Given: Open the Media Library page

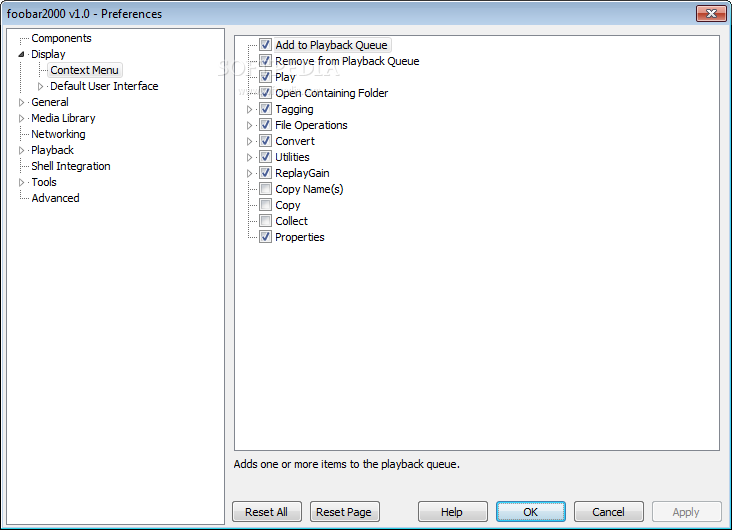Looking at the screenshot, I should (x=63, y=118).
